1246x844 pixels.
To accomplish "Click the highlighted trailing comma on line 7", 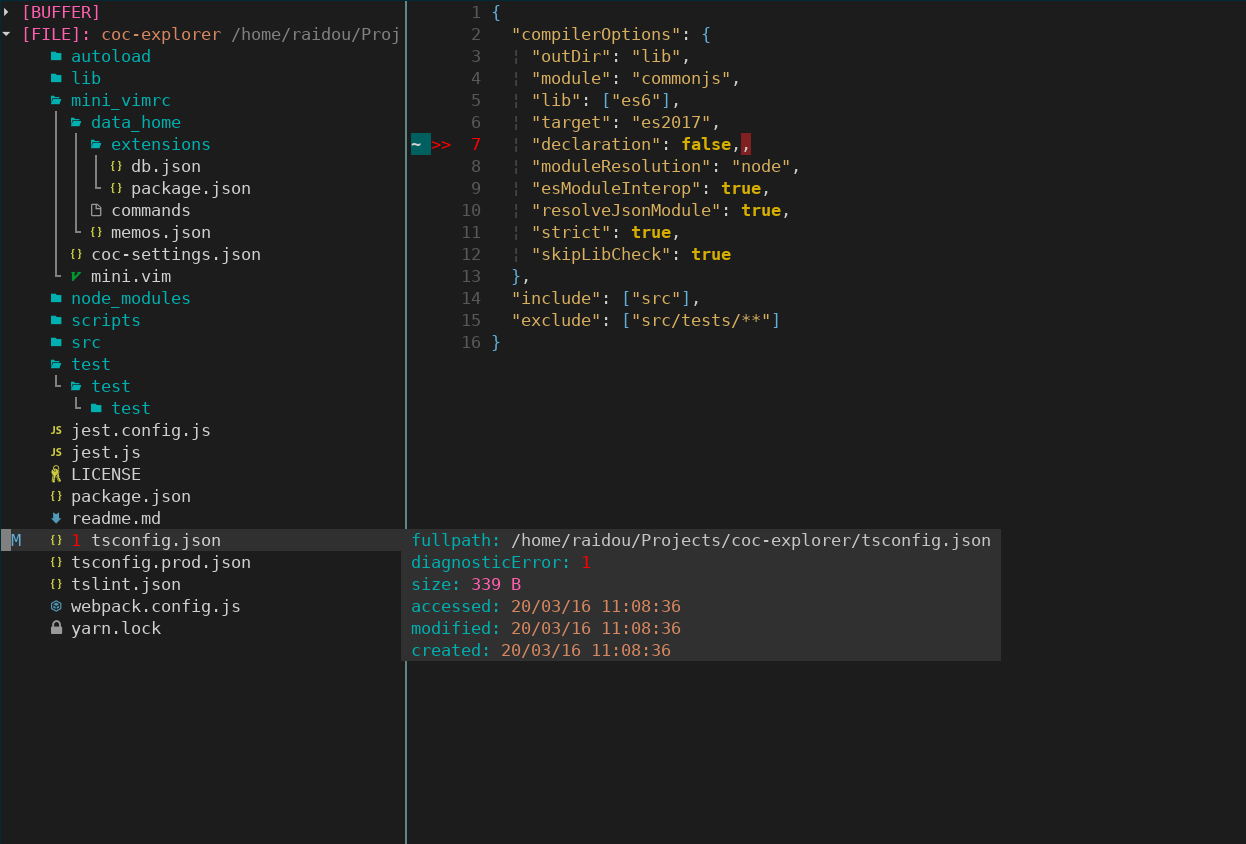I will [x=746, y=144].
